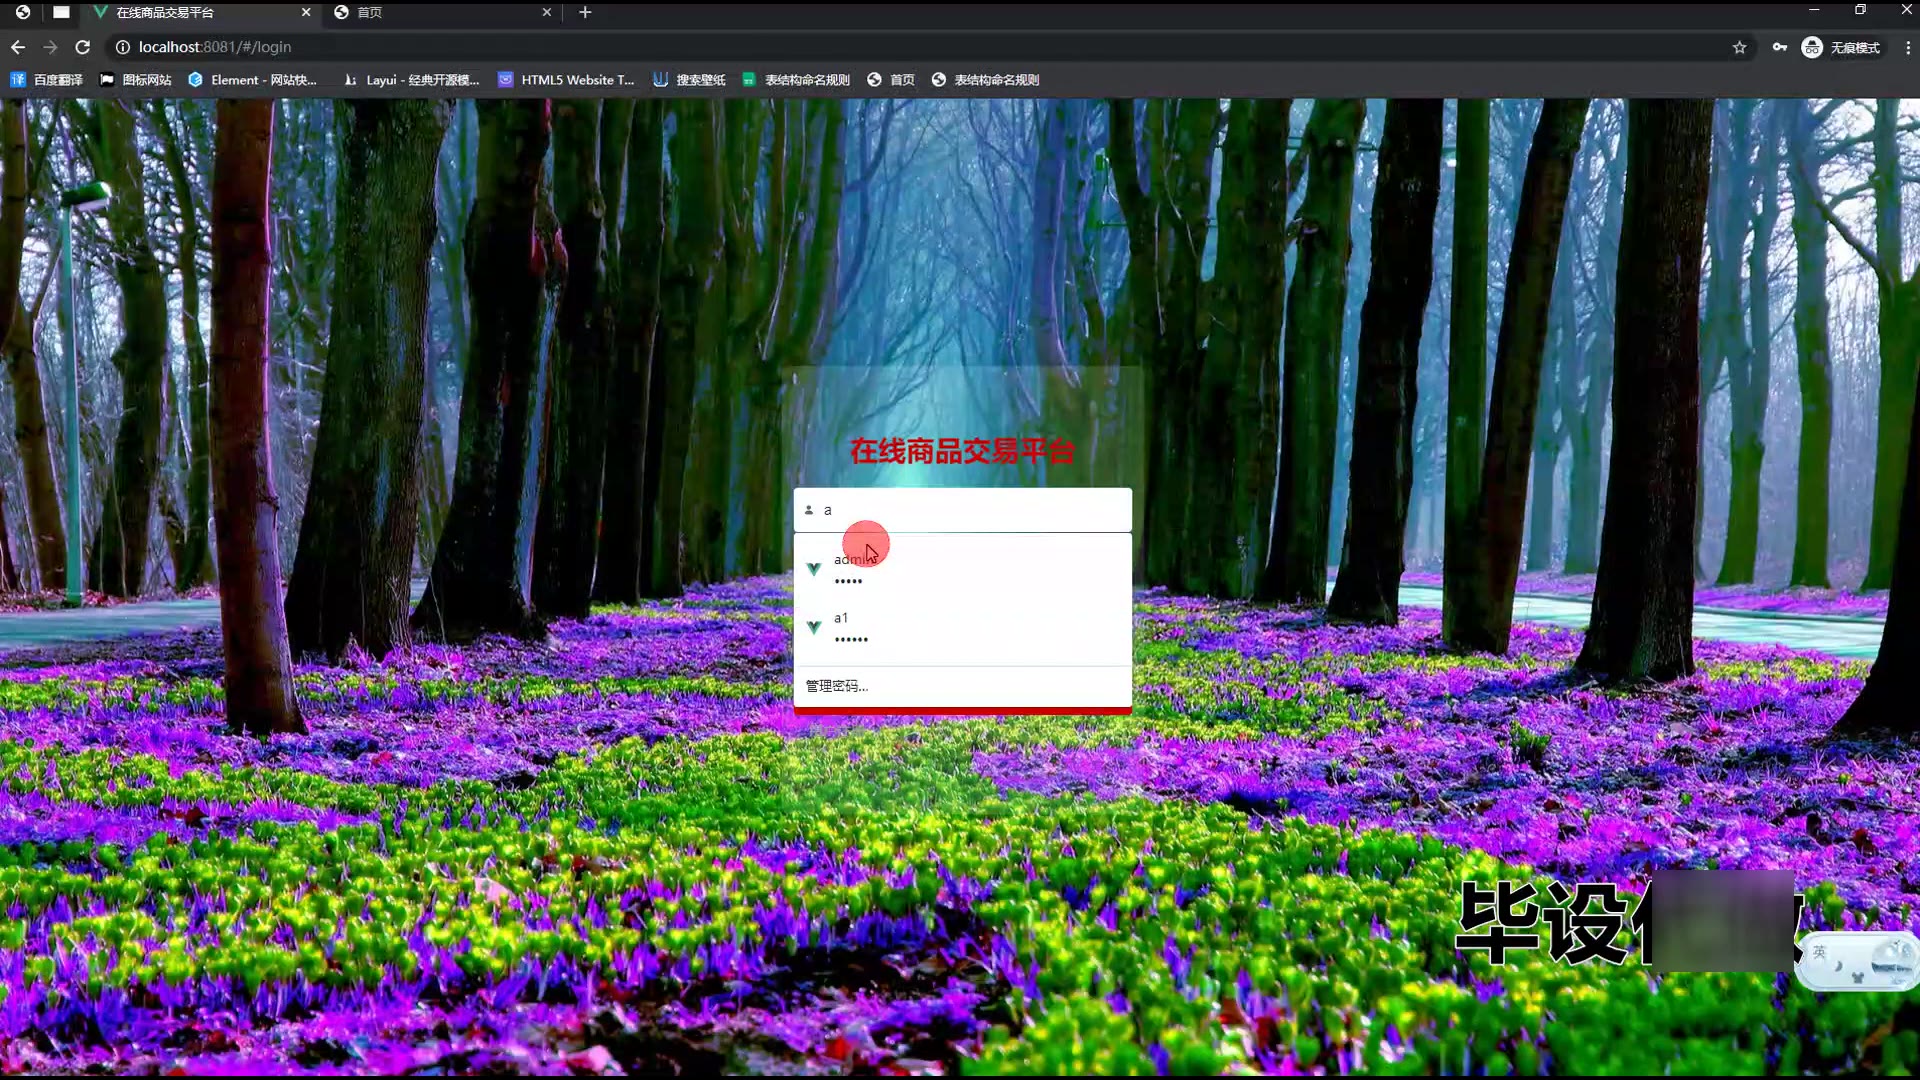Click the user icon inside the username field
Screen dimensions: 1920x1080
(x=809, y=510)
